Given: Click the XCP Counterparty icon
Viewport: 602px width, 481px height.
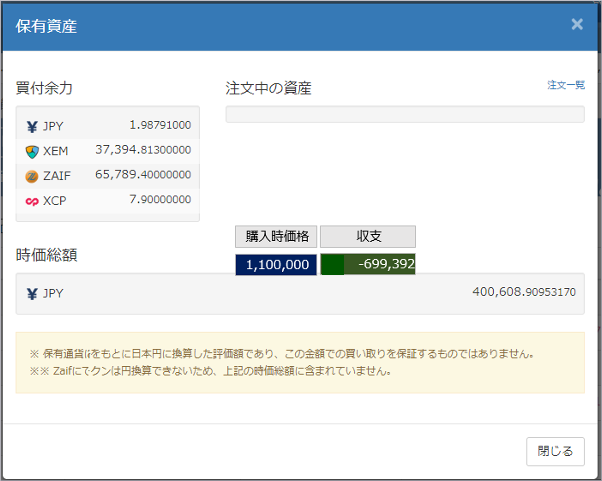Looking at the screenshot, I should (x=32, y=201).
